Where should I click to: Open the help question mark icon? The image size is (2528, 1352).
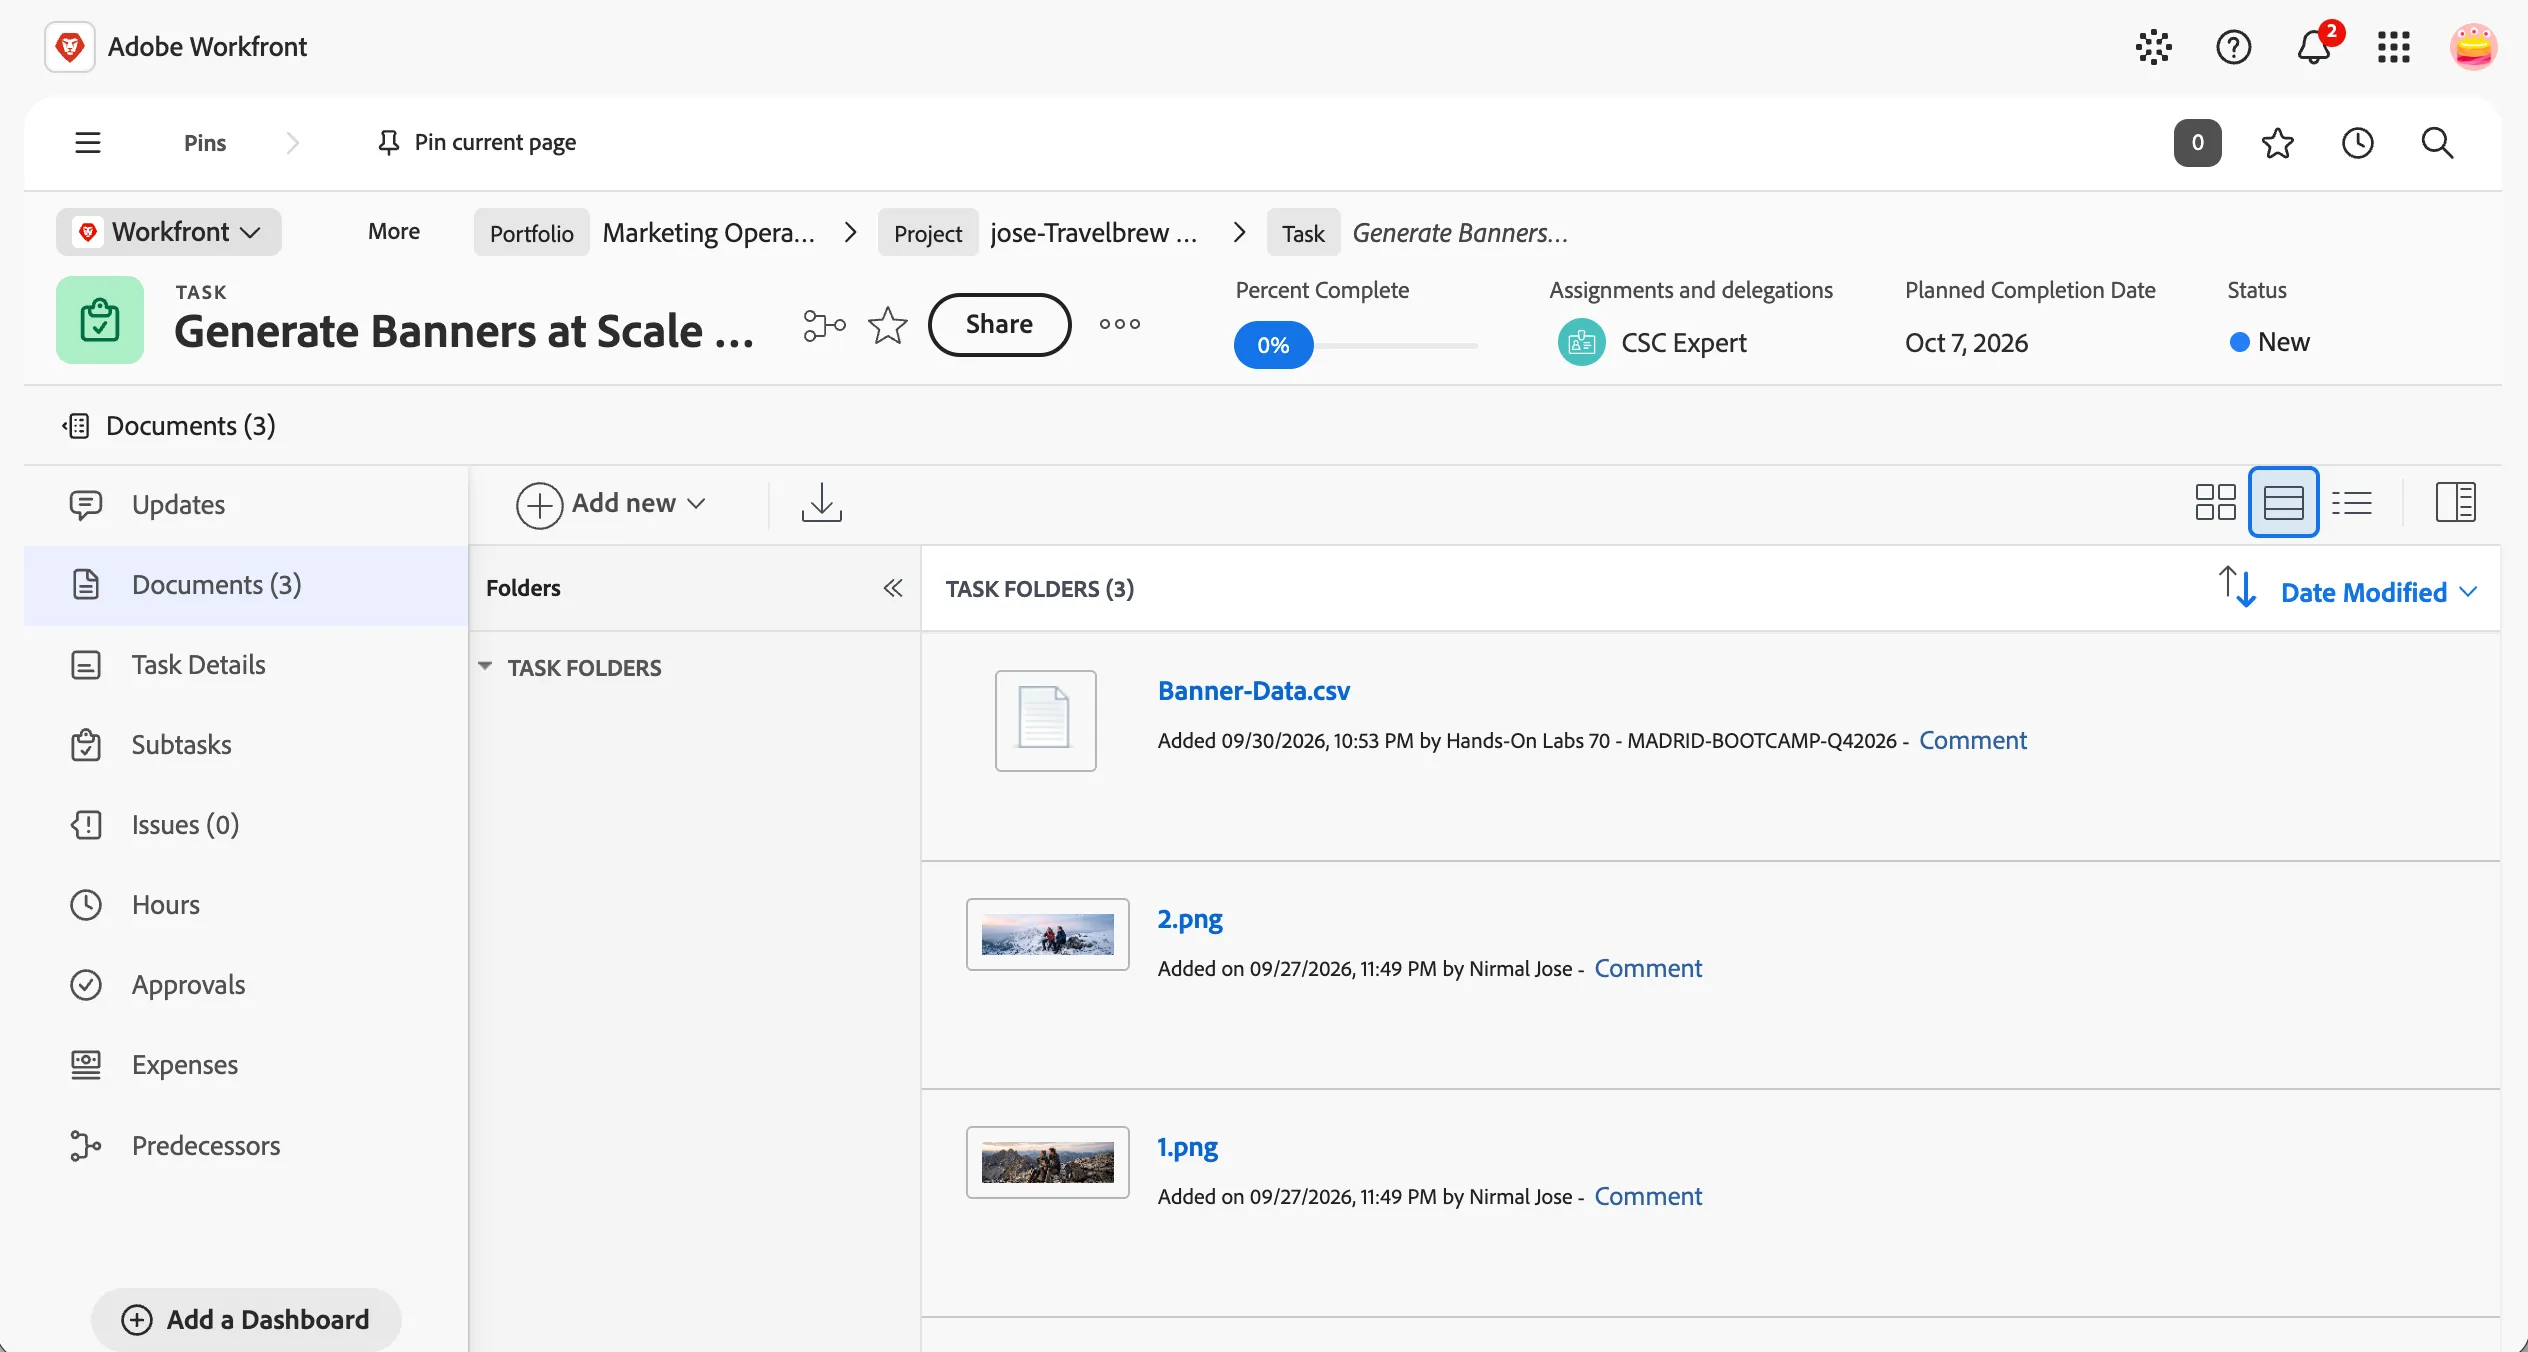click(x=2233, y=47)
